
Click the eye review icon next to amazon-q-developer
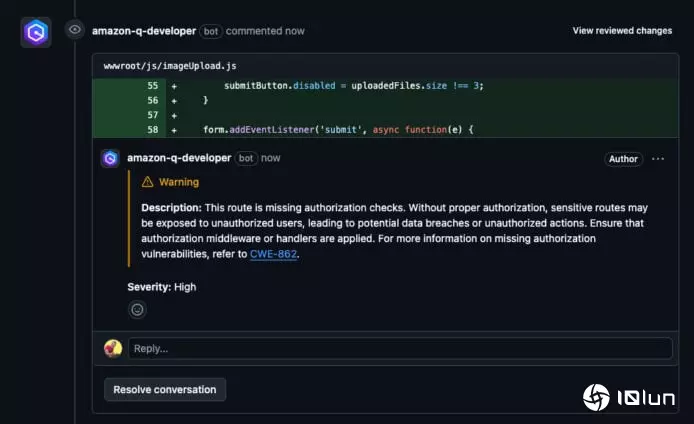pos(75,30)
